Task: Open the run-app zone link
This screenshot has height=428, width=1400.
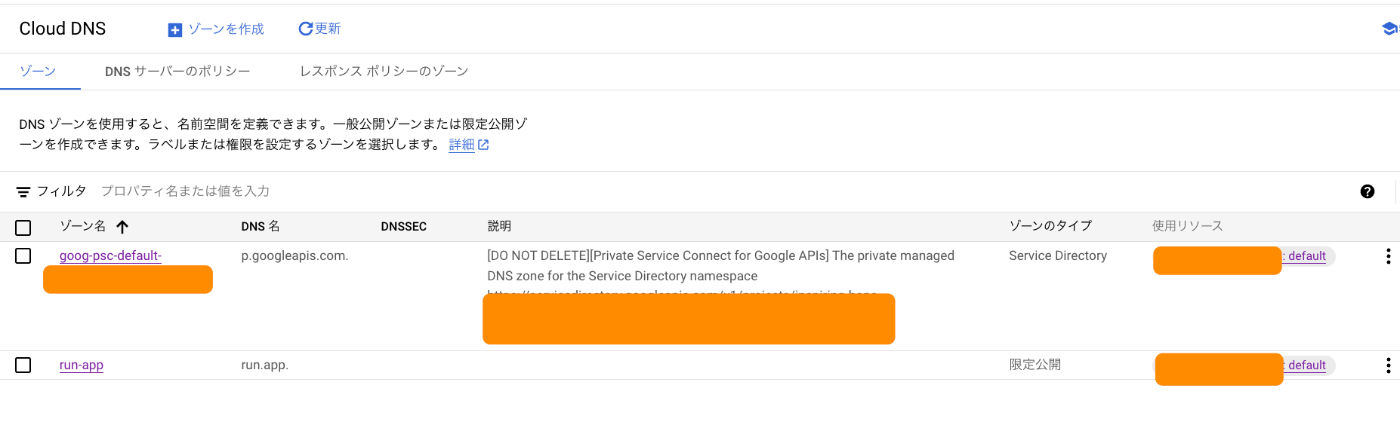Action: 81,365
